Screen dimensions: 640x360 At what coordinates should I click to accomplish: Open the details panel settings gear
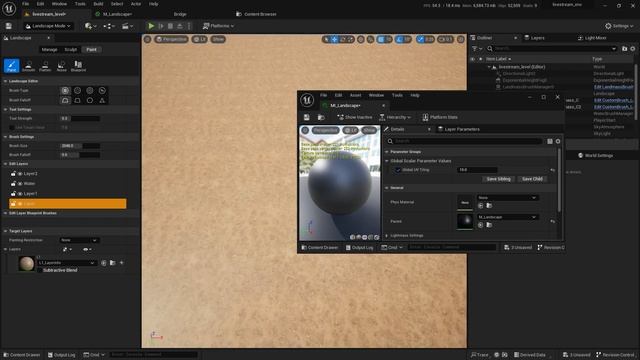pyautogui.click(x=558, y=141)
